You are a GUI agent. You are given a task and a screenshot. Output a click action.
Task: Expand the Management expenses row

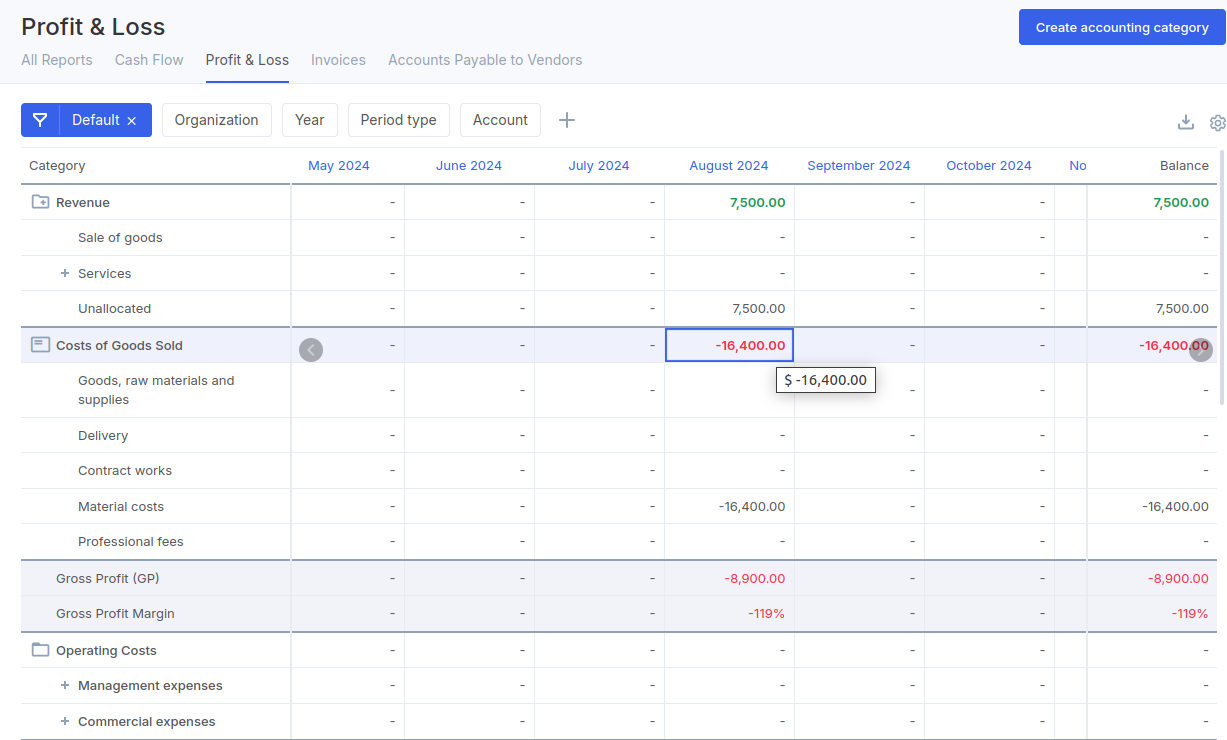(65, 686)
